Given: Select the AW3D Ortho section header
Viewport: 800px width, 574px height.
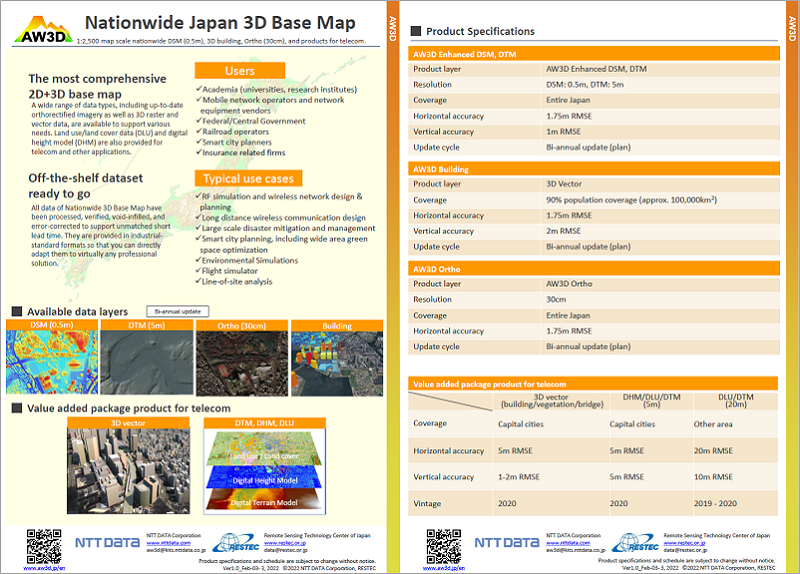Looking at the screenshot, I should (594, 269).
